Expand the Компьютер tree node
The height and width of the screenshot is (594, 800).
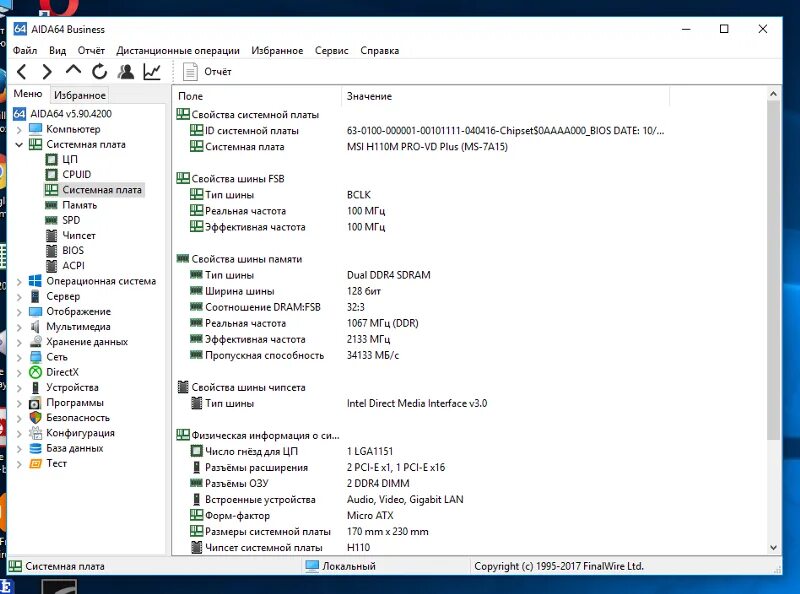[19, 130]
